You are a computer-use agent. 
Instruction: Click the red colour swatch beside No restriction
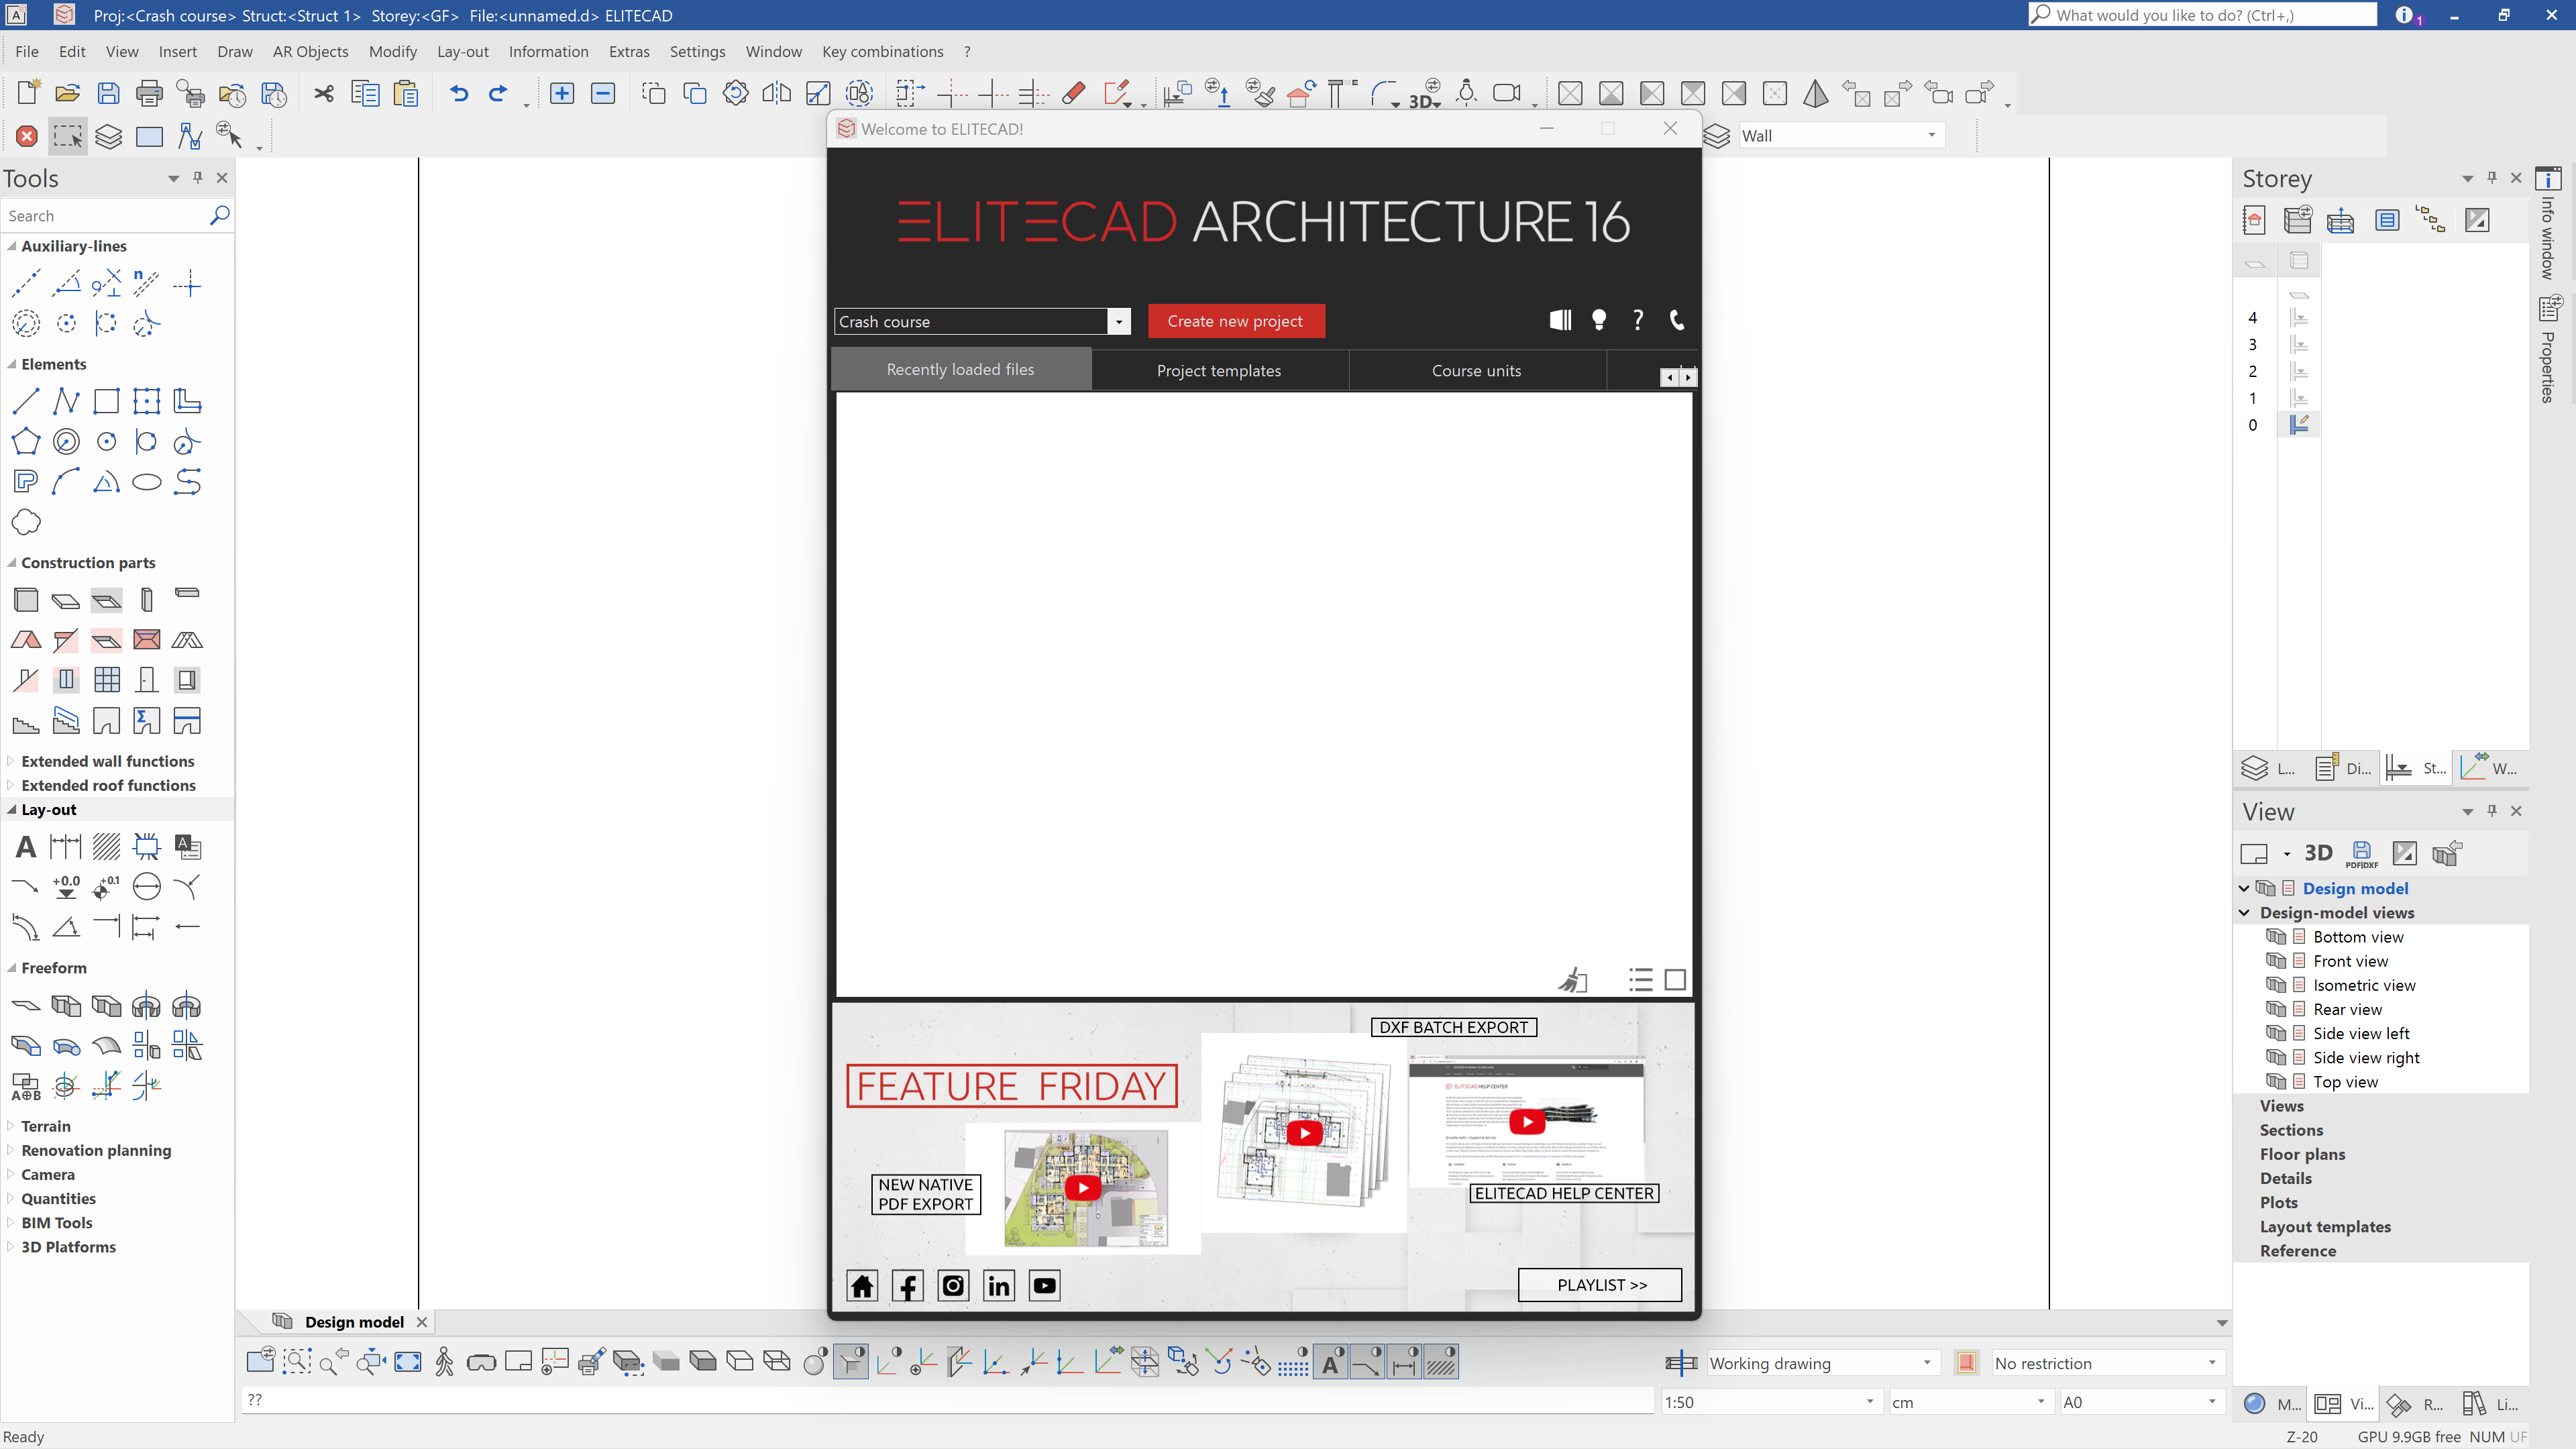coord(1966,1363)
